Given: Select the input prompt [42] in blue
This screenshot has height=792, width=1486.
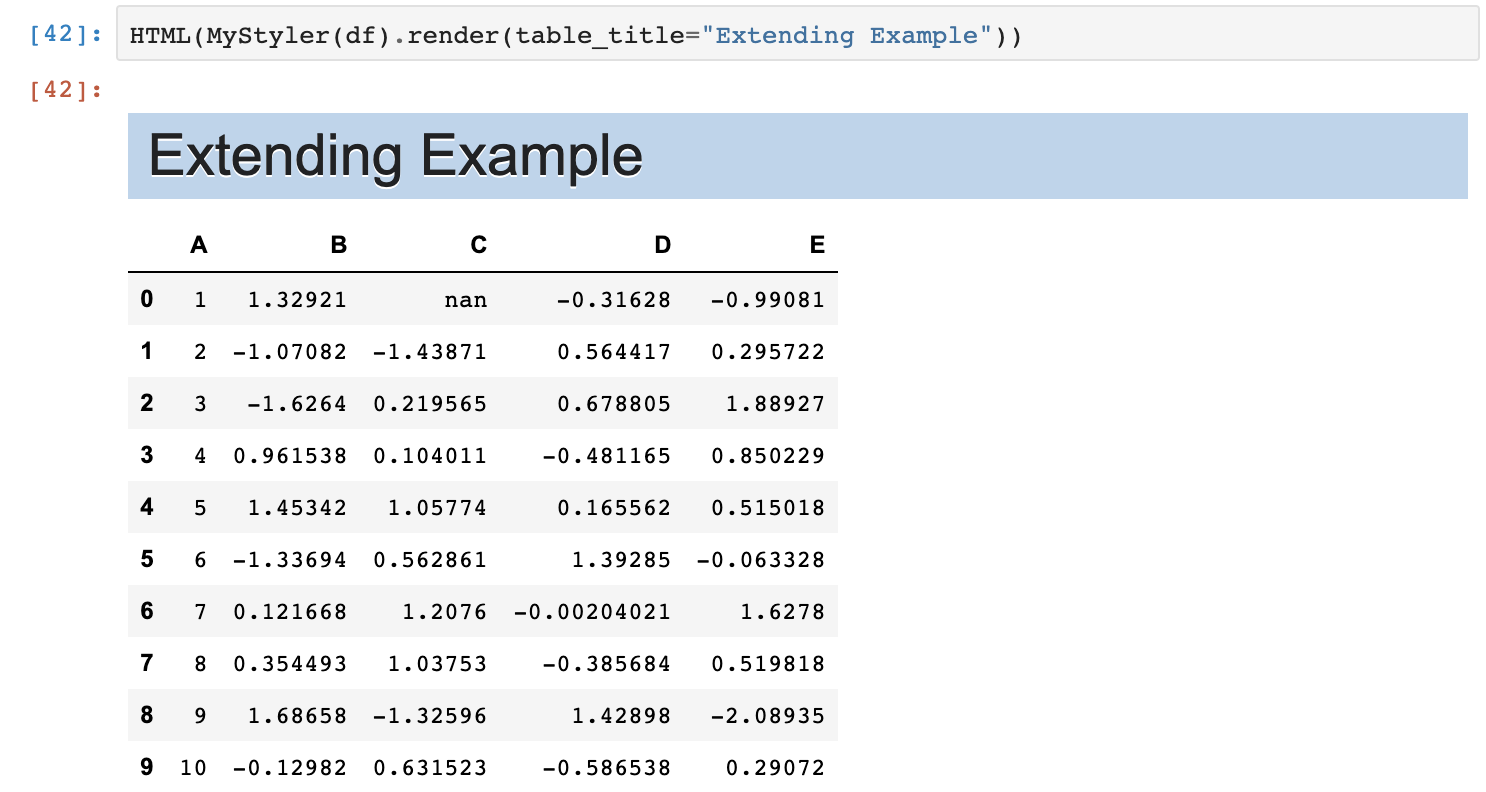Looking at the screenshot, I should (x=66, y=36).
